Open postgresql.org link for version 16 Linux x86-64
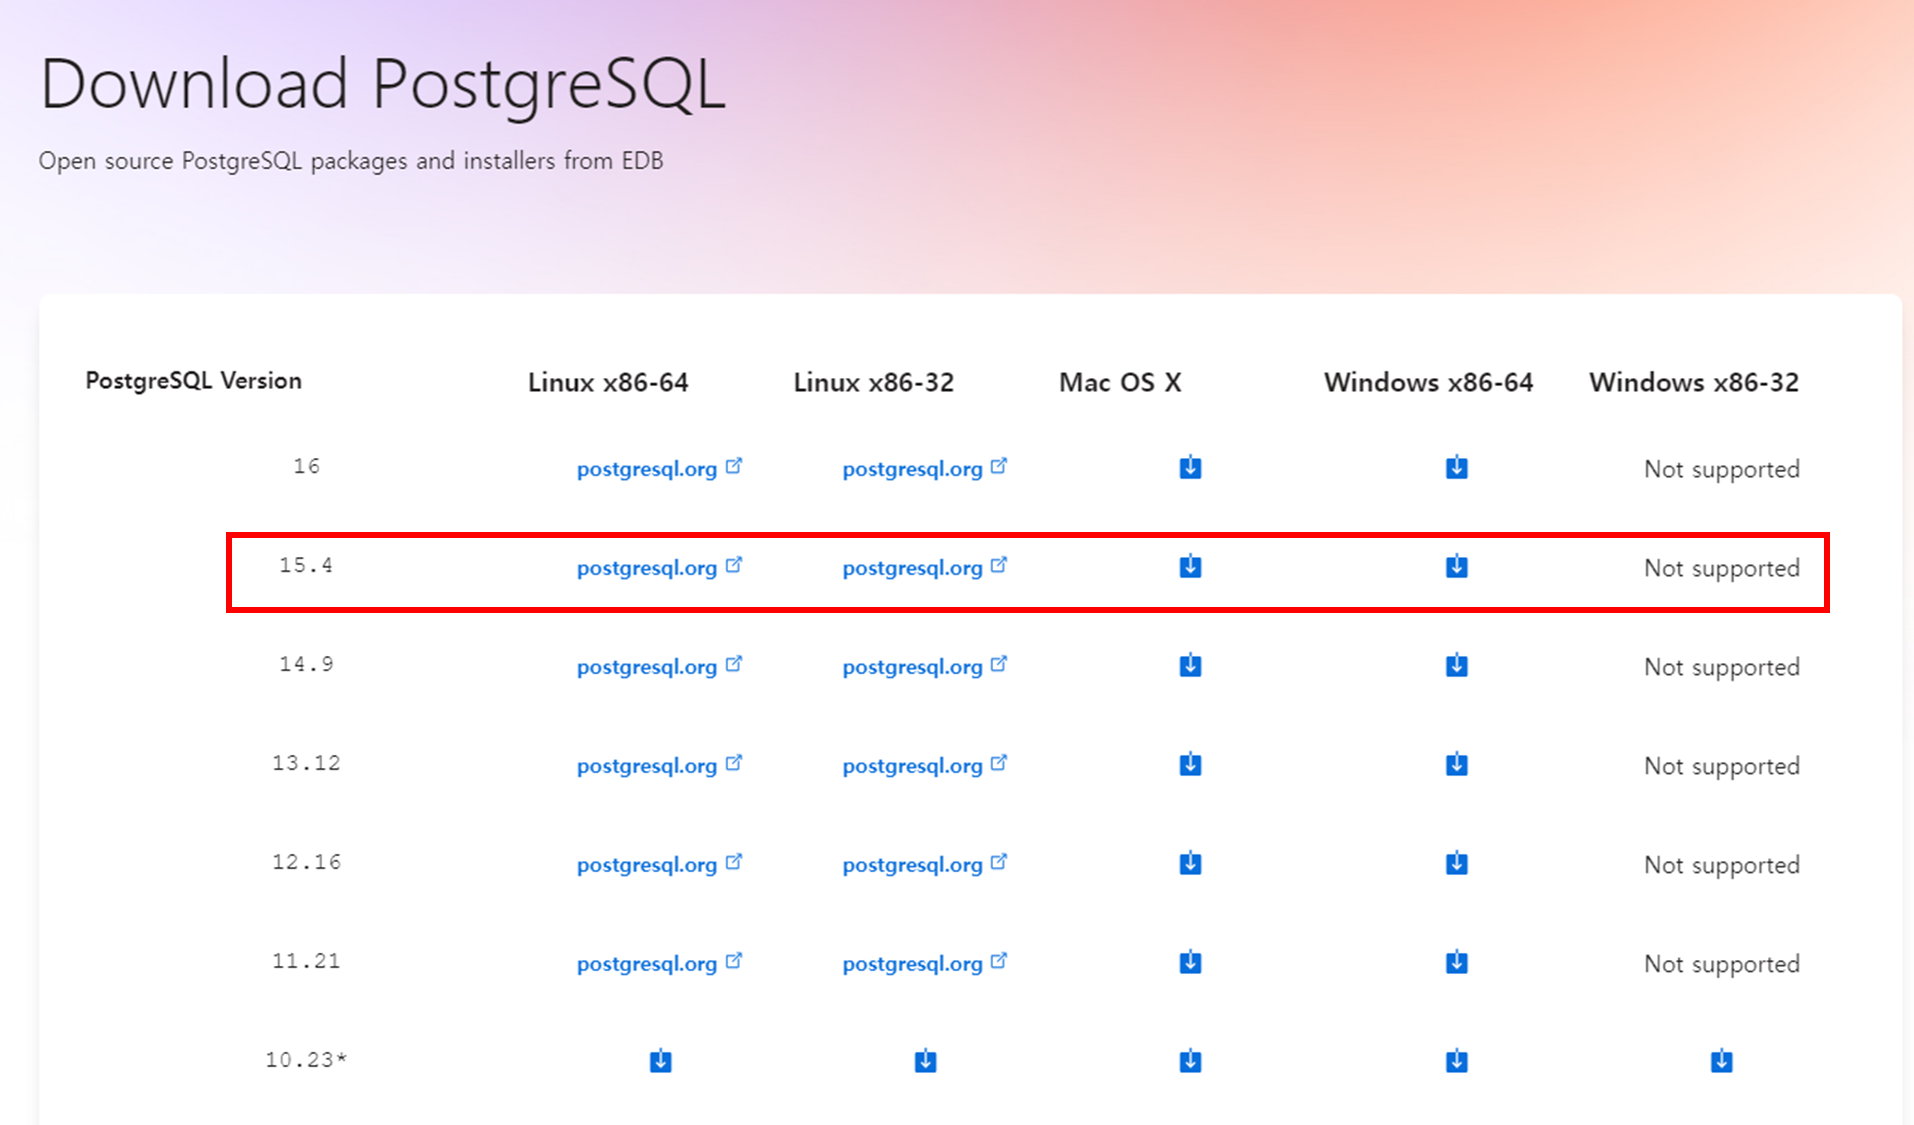 click(659, 468)
